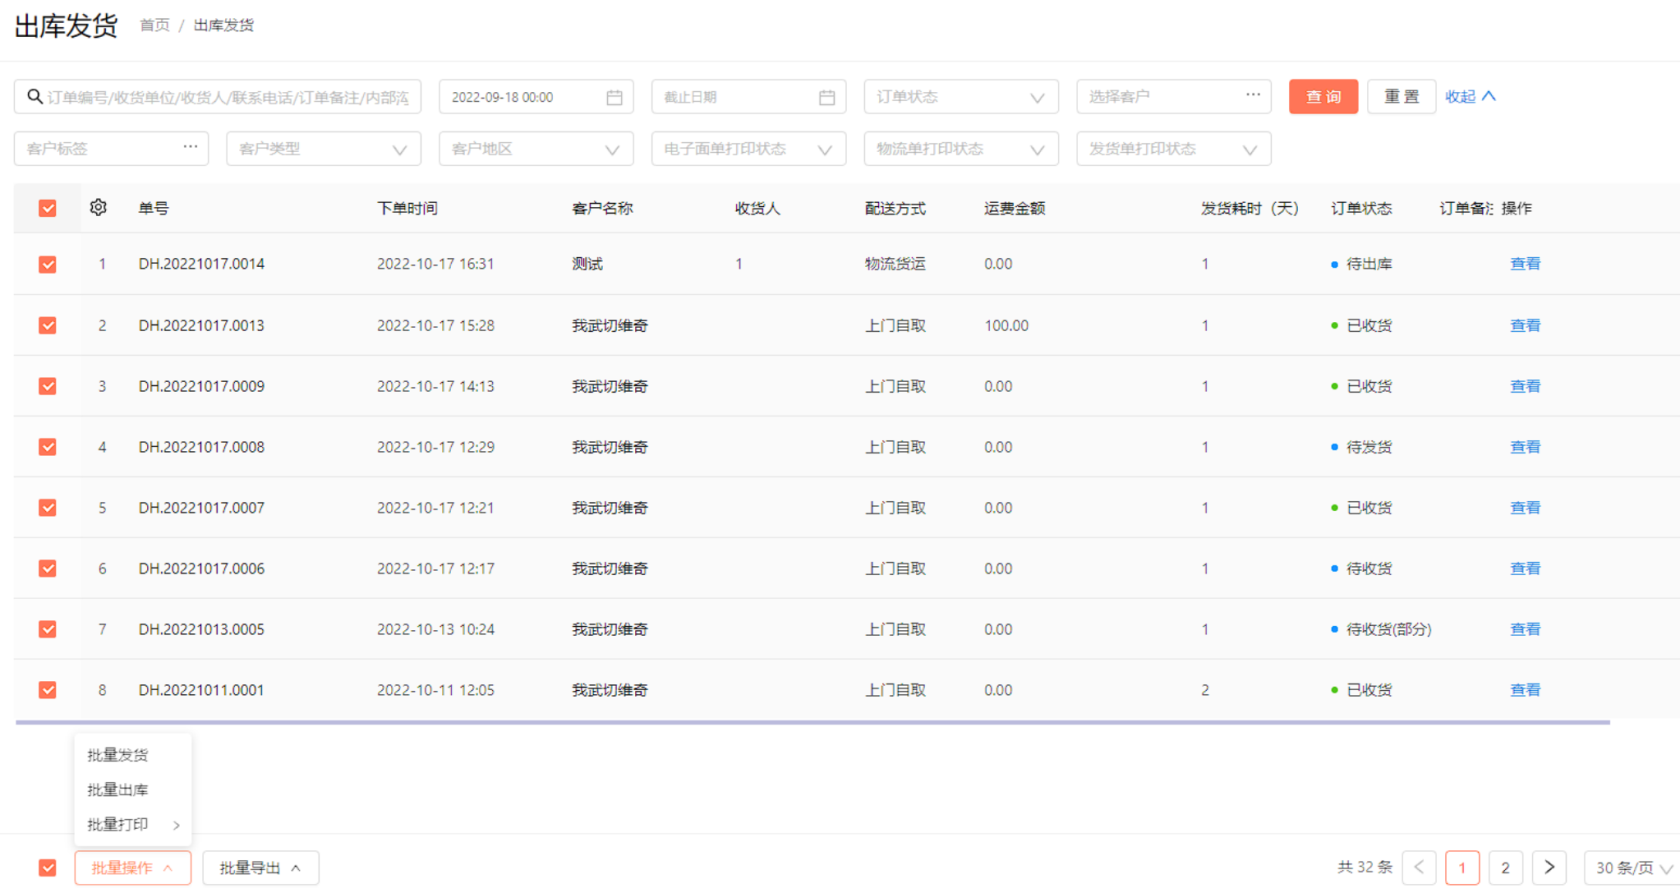
Task: View order DH.20221017.0007 via 查看
Action: pos(1525,508)
